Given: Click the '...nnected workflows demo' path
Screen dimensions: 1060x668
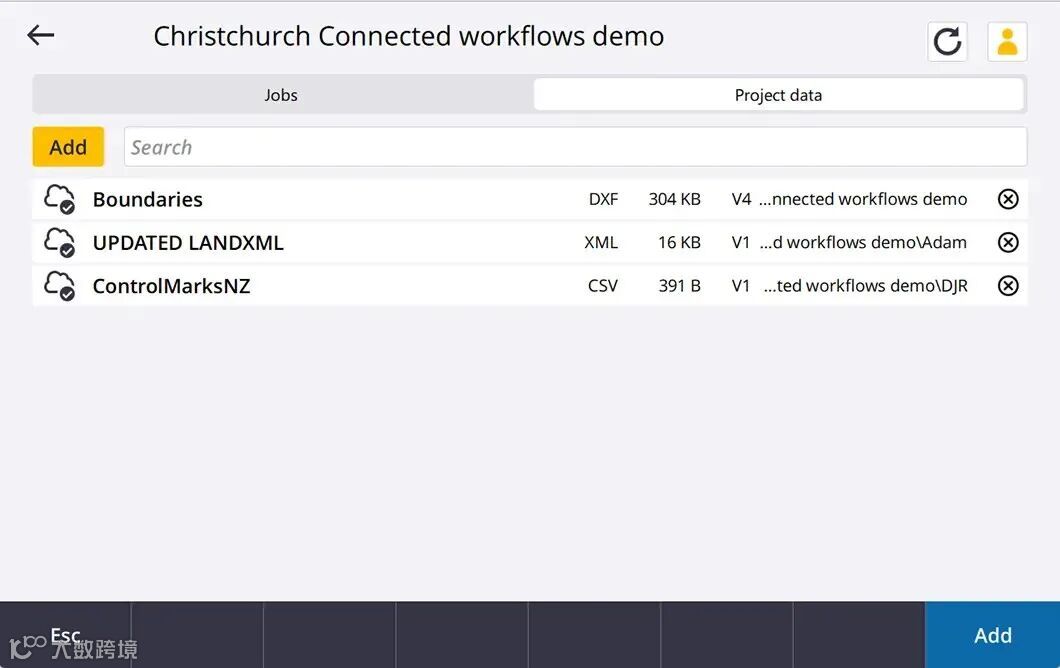Looking at the screenshot, I should point(863,199).
